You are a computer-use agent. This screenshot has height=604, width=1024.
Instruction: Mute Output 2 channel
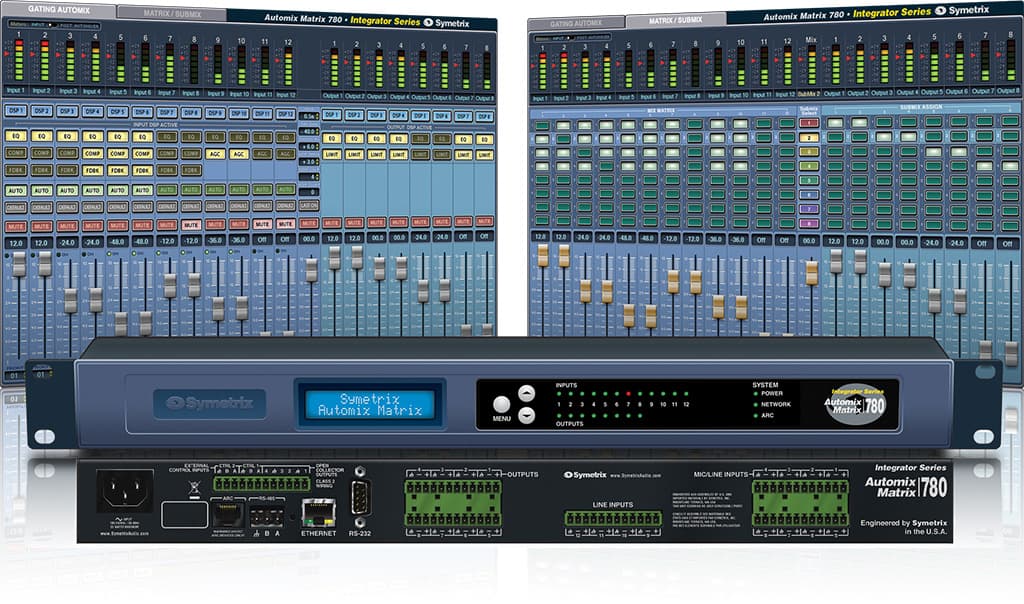tap(354, 223)
